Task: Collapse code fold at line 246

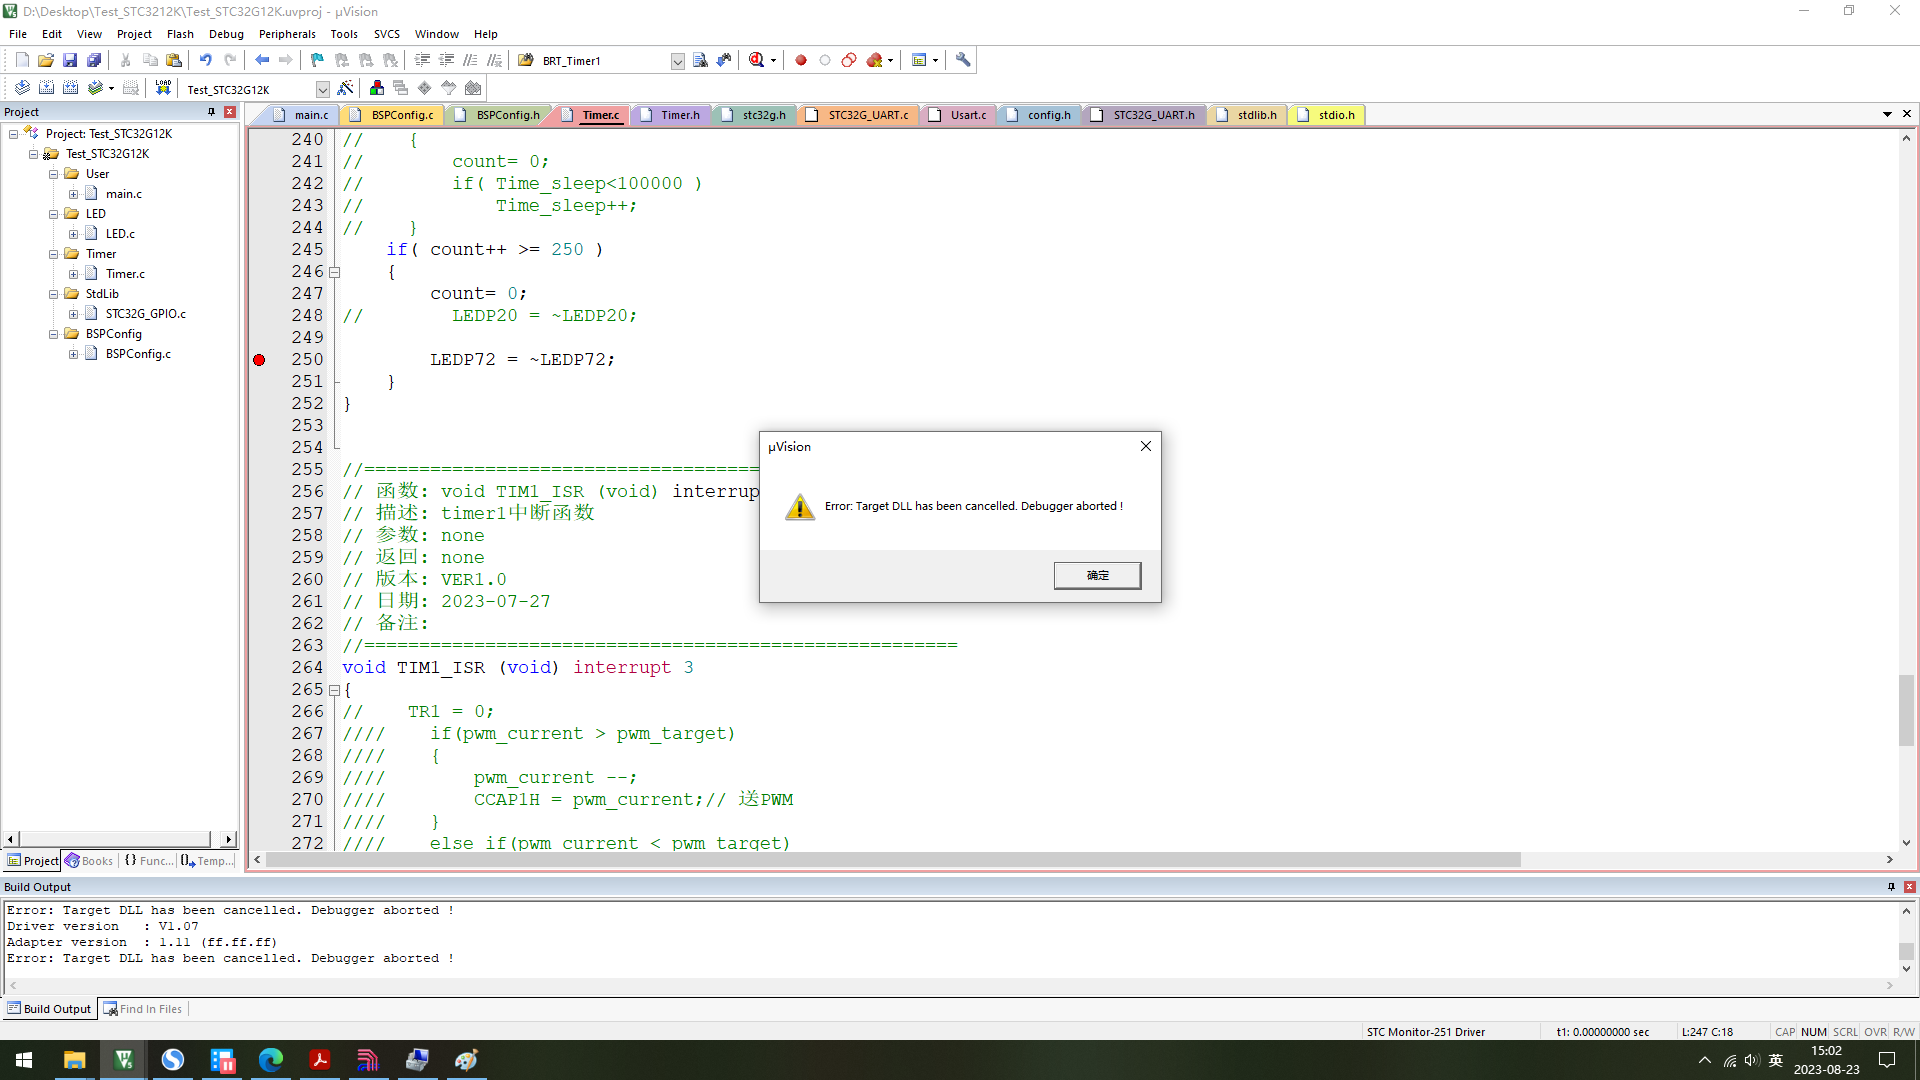Action: tap(335, 272)
